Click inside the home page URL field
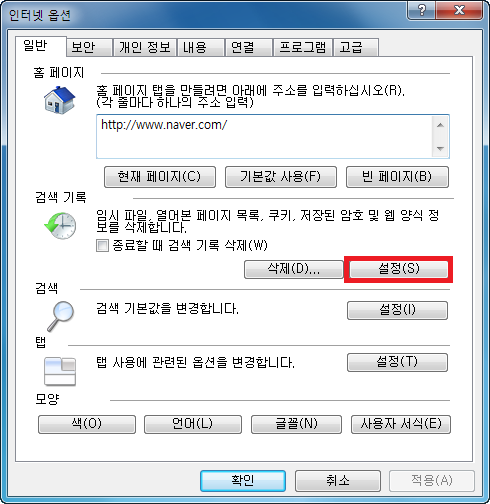 coord(264,136)
